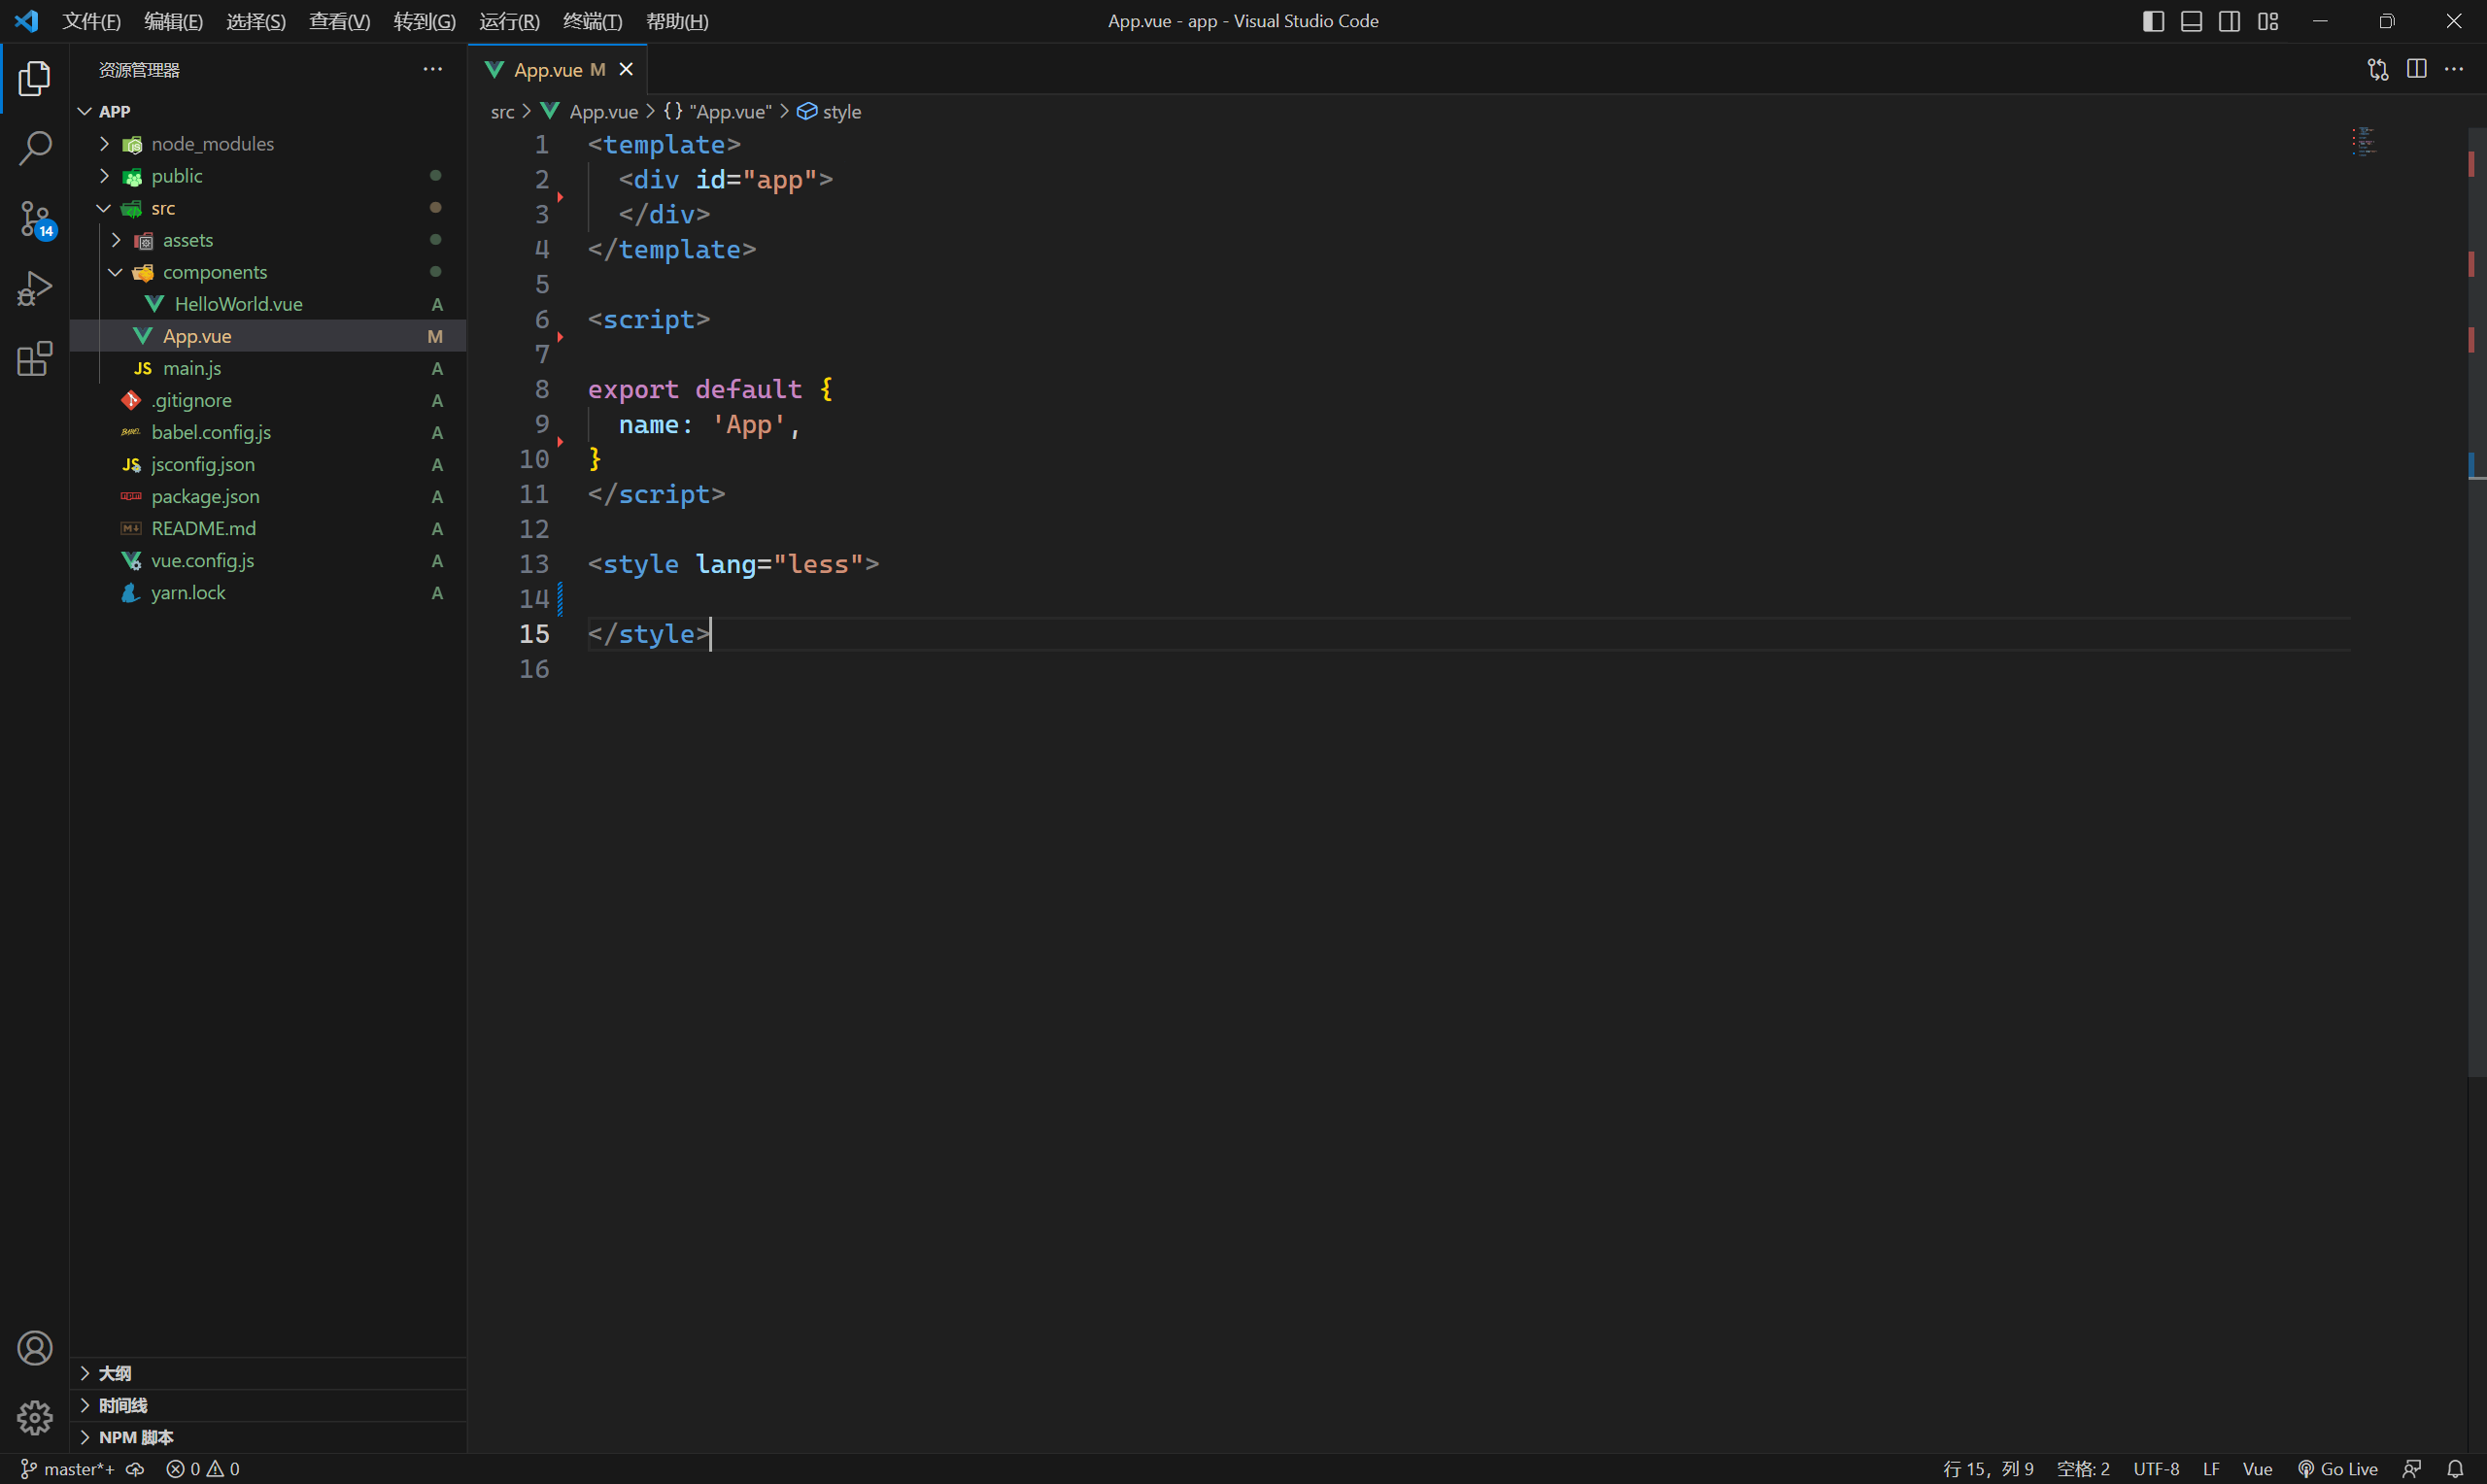The width and height of the screenshot is (2487, 1484).
Task: Open babel.config.js file
Action: [268, 432]
